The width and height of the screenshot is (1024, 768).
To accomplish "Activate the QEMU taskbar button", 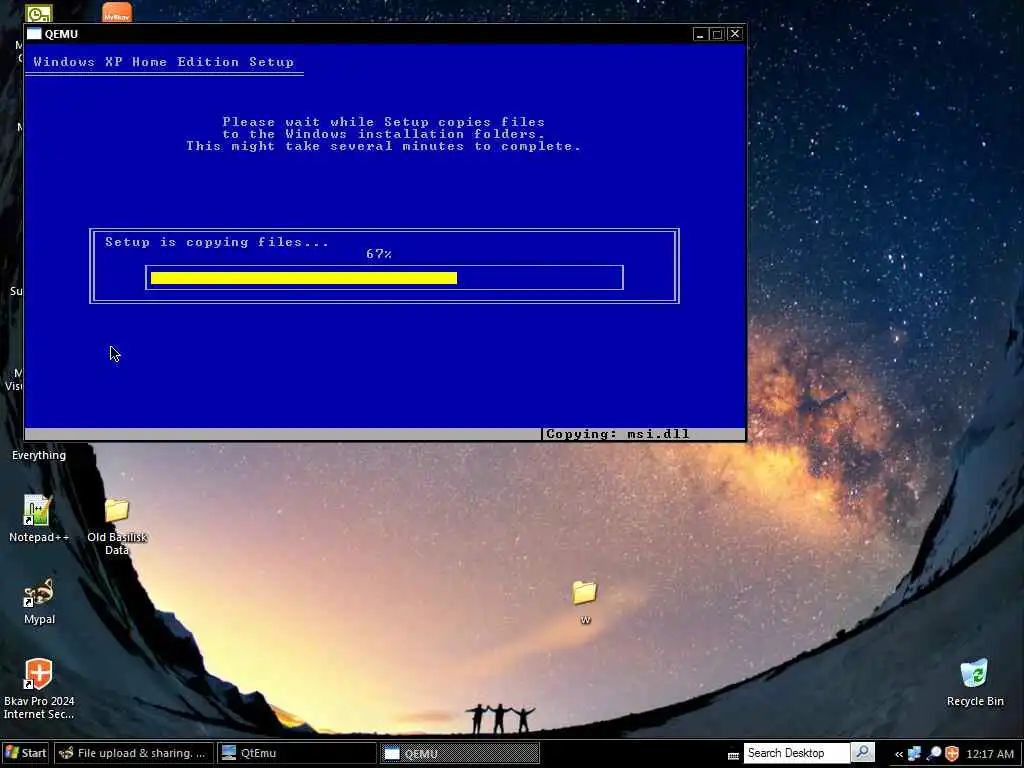I will 460,753.
